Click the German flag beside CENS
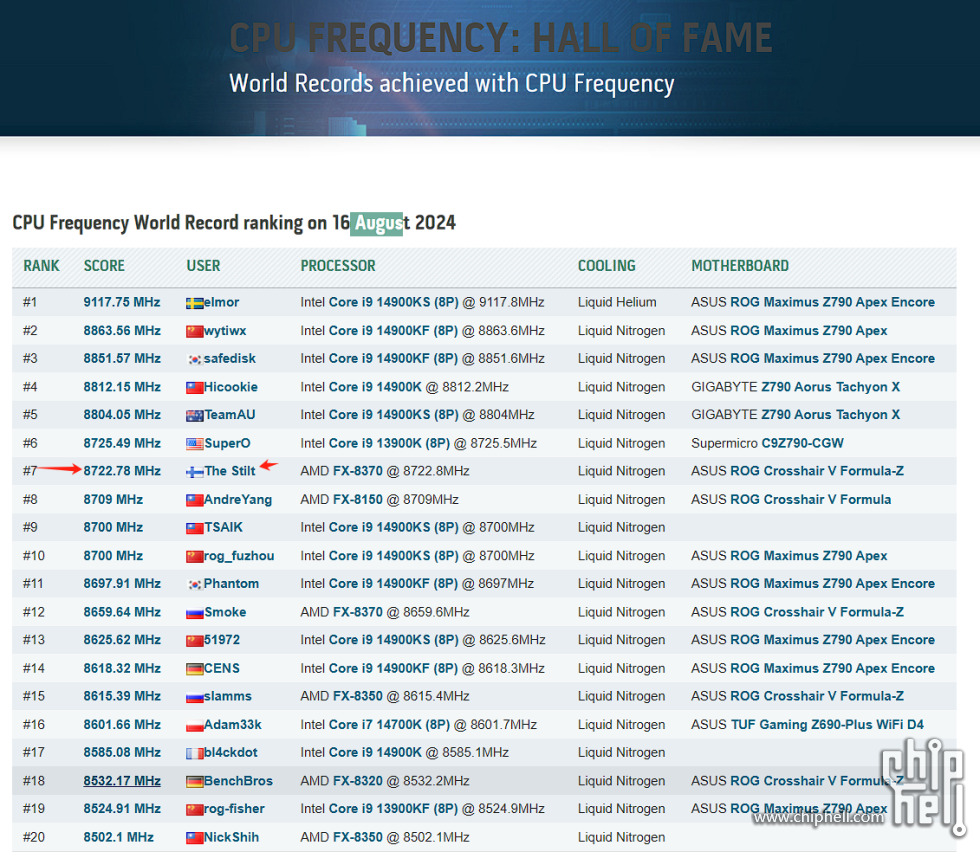Image resolution: width=980 pixels, height=852 pixels. click(194, 669)
